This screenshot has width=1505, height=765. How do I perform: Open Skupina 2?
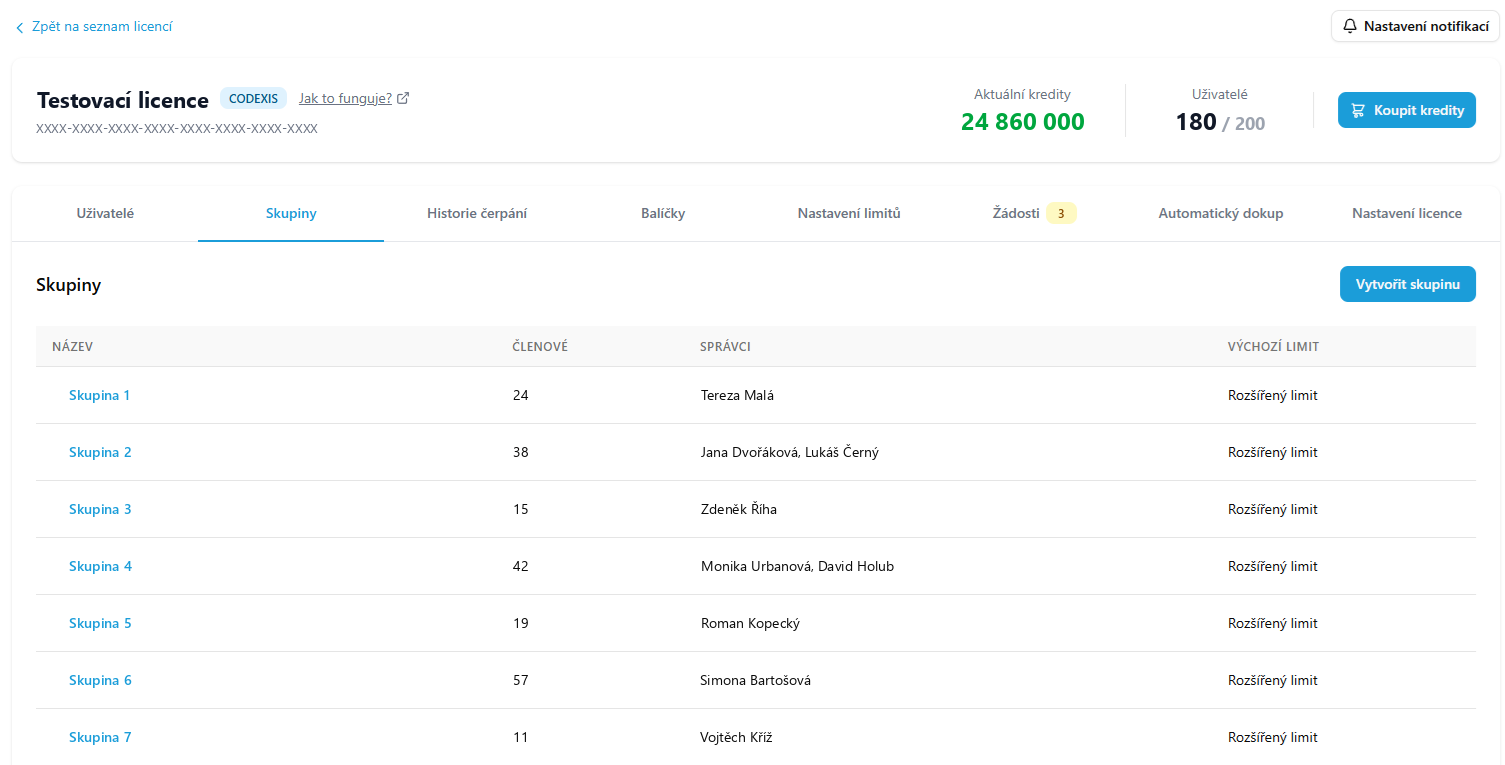(100, 452)
